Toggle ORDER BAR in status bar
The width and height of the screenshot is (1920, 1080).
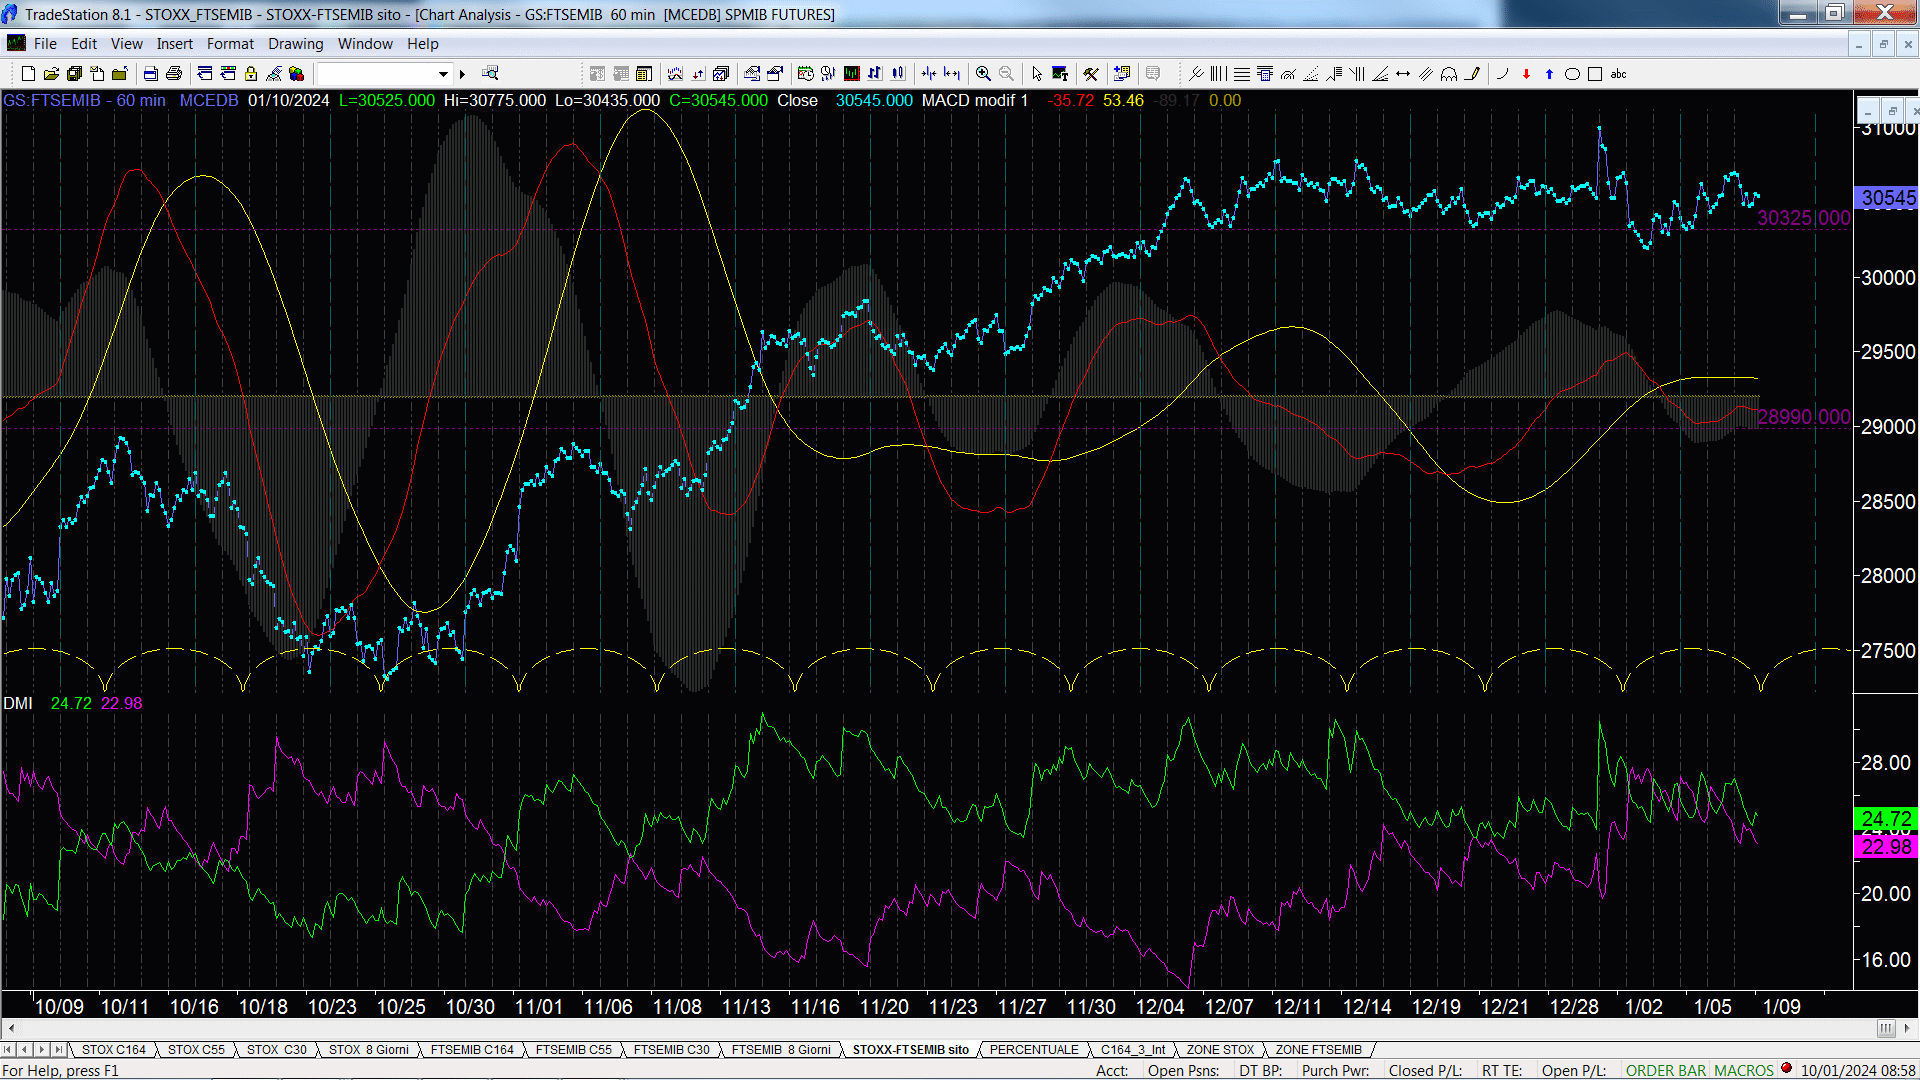tap(1665, 1070)
